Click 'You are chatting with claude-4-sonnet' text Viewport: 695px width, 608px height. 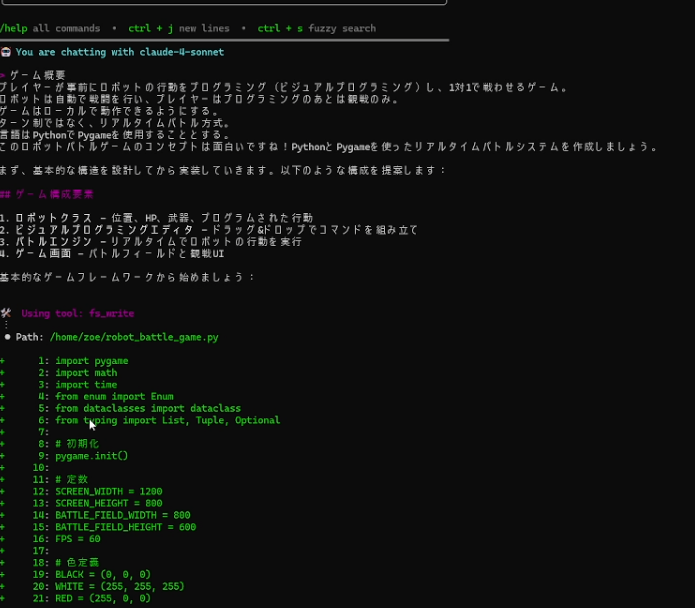120,52
